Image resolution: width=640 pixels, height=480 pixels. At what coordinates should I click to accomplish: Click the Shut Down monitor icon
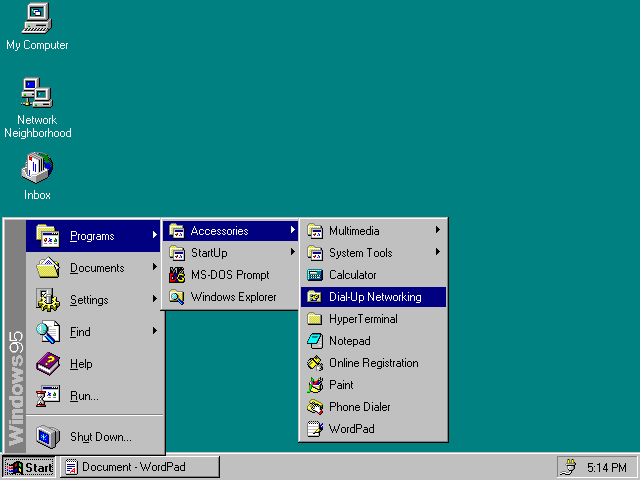(48, 437)
